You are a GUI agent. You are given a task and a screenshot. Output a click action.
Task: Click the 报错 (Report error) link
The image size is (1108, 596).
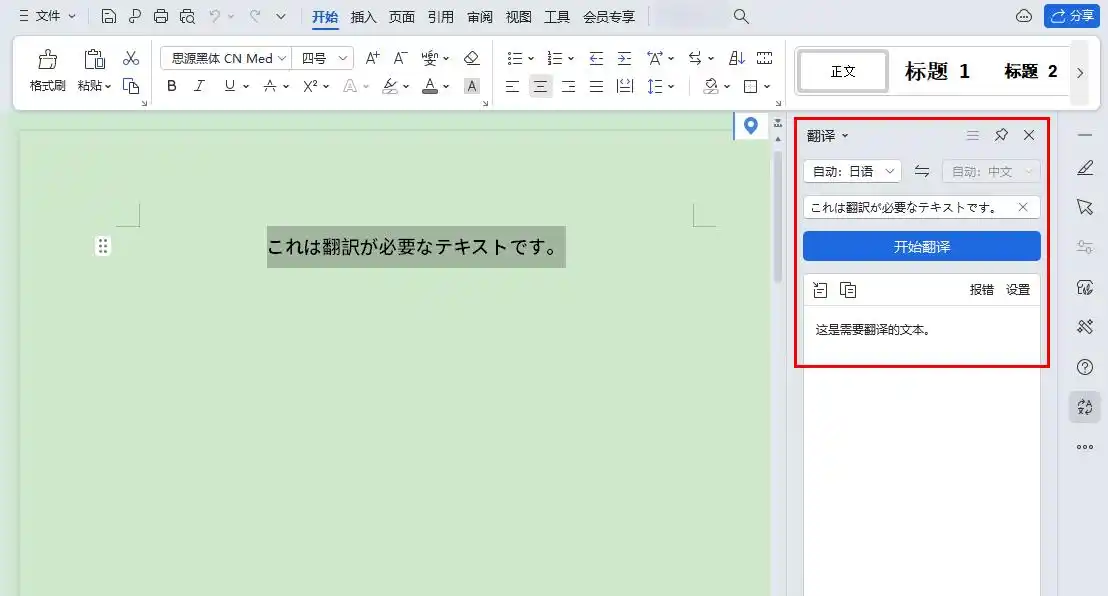point(982,290)
